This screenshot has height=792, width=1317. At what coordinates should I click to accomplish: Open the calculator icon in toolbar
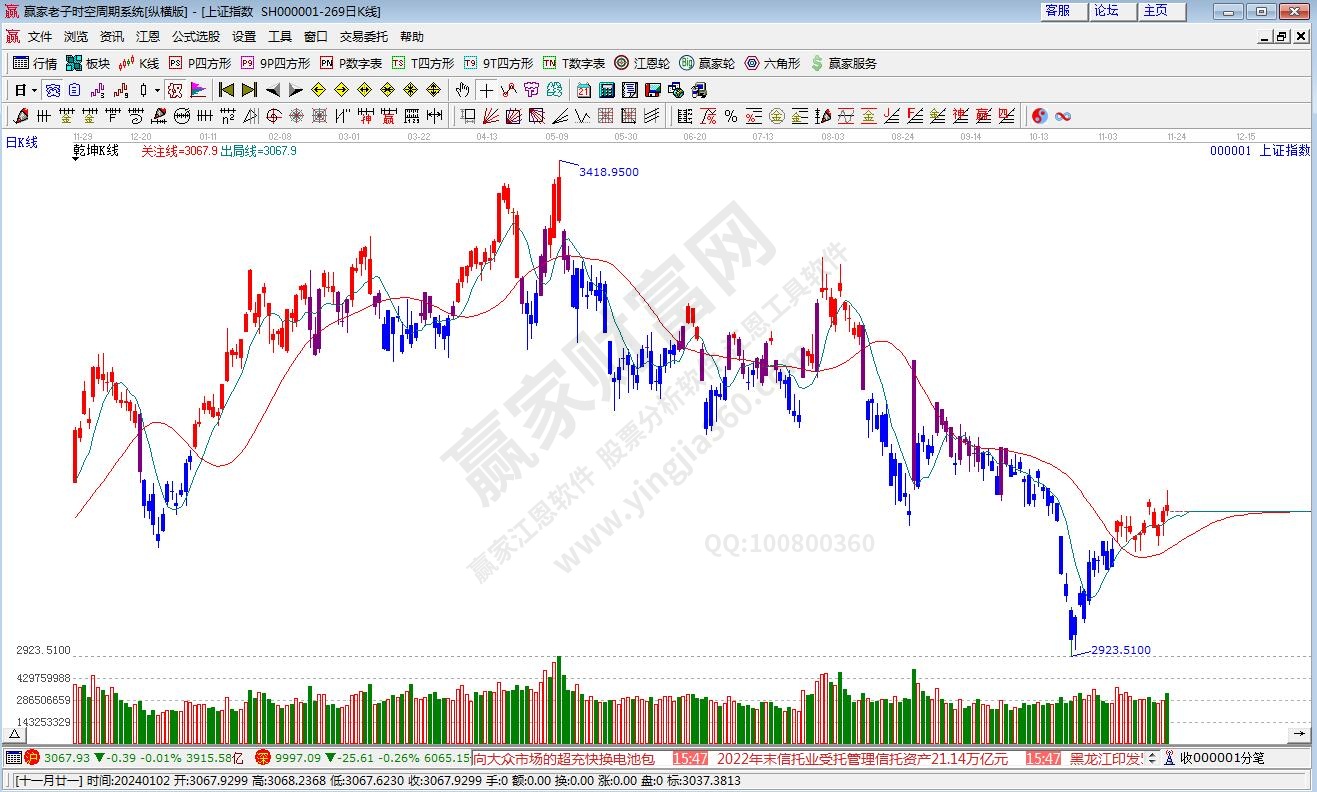pos(607,90)
